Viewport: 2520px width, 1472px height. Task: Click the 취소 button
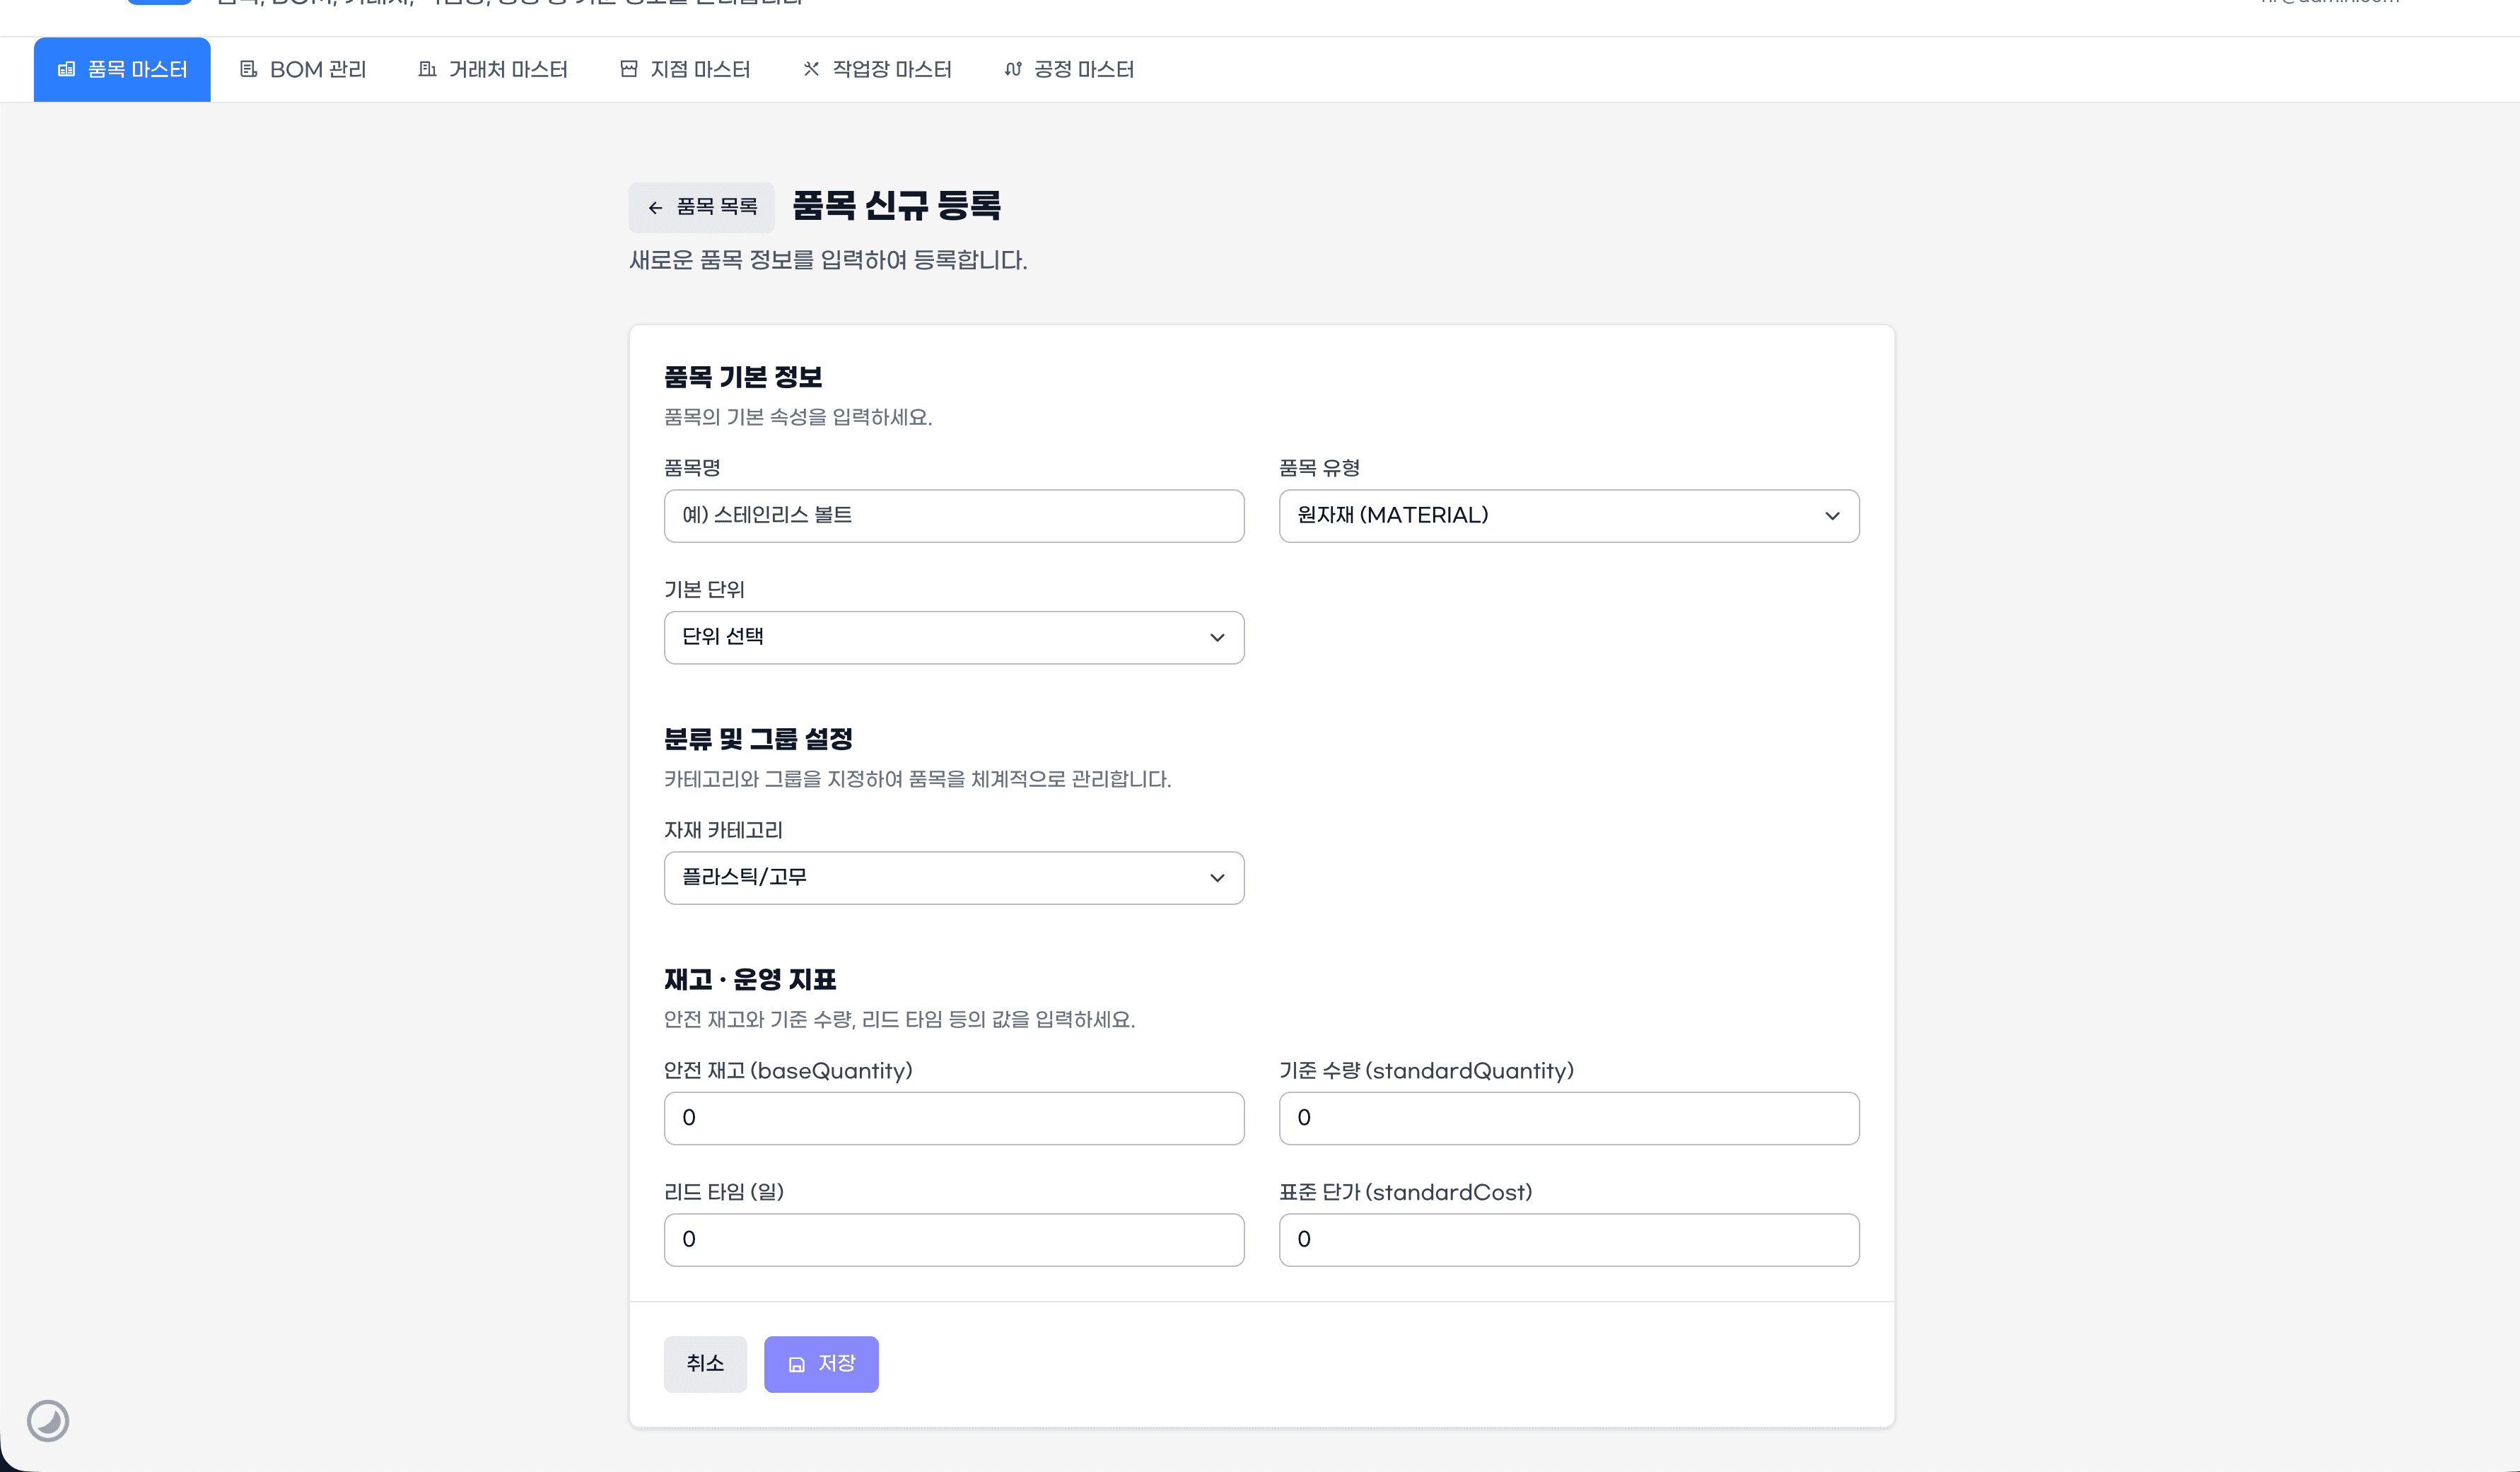705,1364
